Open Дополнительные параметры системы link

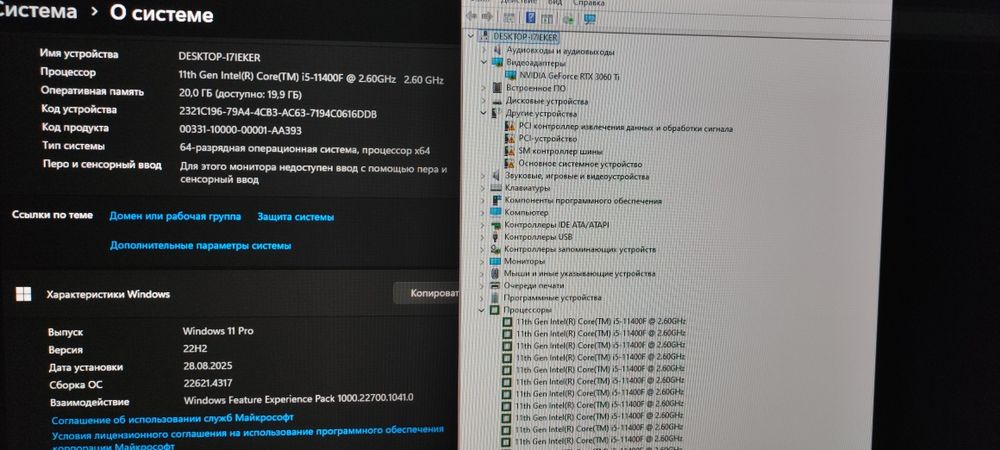point(200,245)
